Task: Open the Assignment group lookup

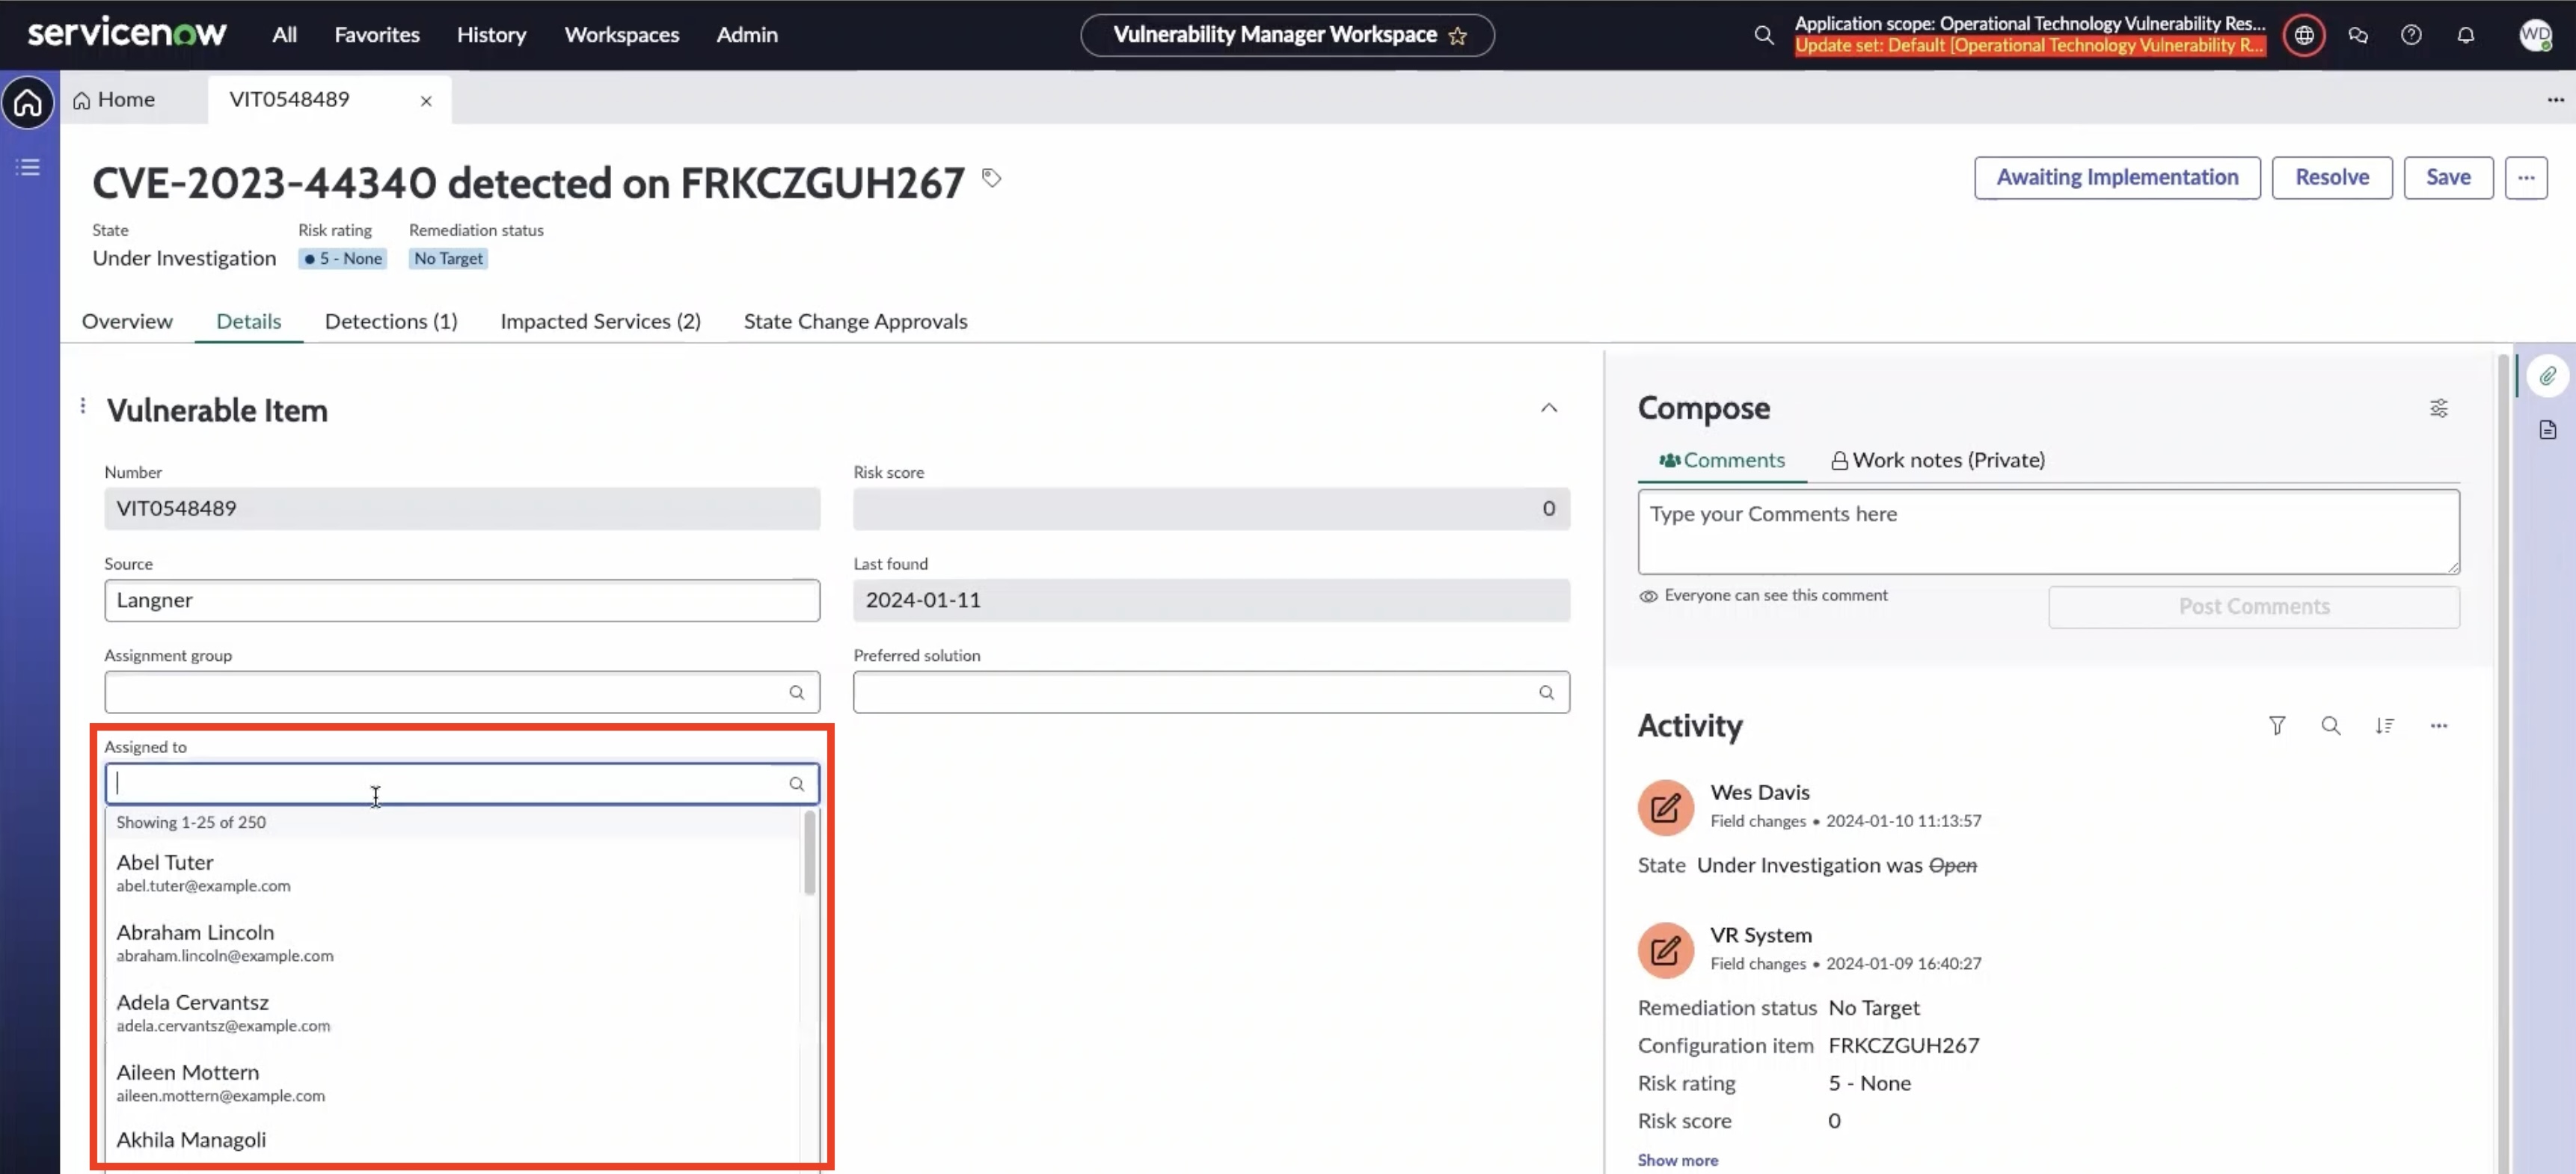Action: [797, 692]
